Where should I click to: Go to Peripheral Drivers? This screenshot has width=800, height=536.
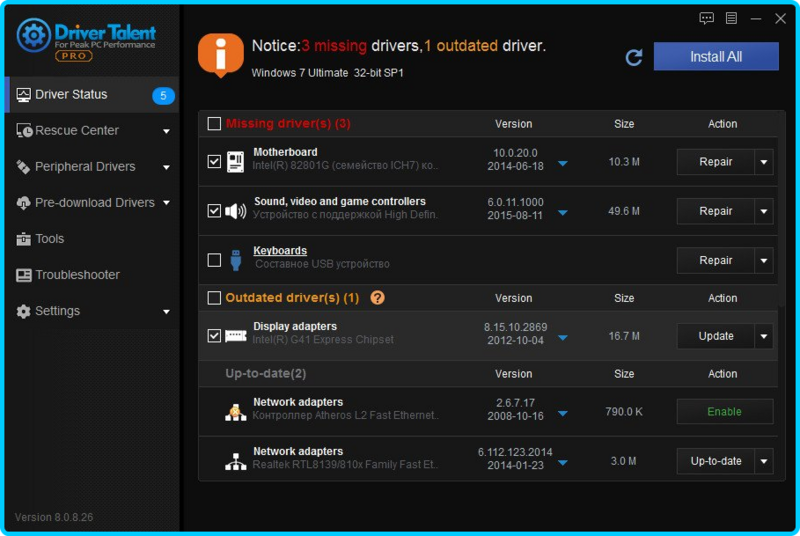(x=92, y=167)
